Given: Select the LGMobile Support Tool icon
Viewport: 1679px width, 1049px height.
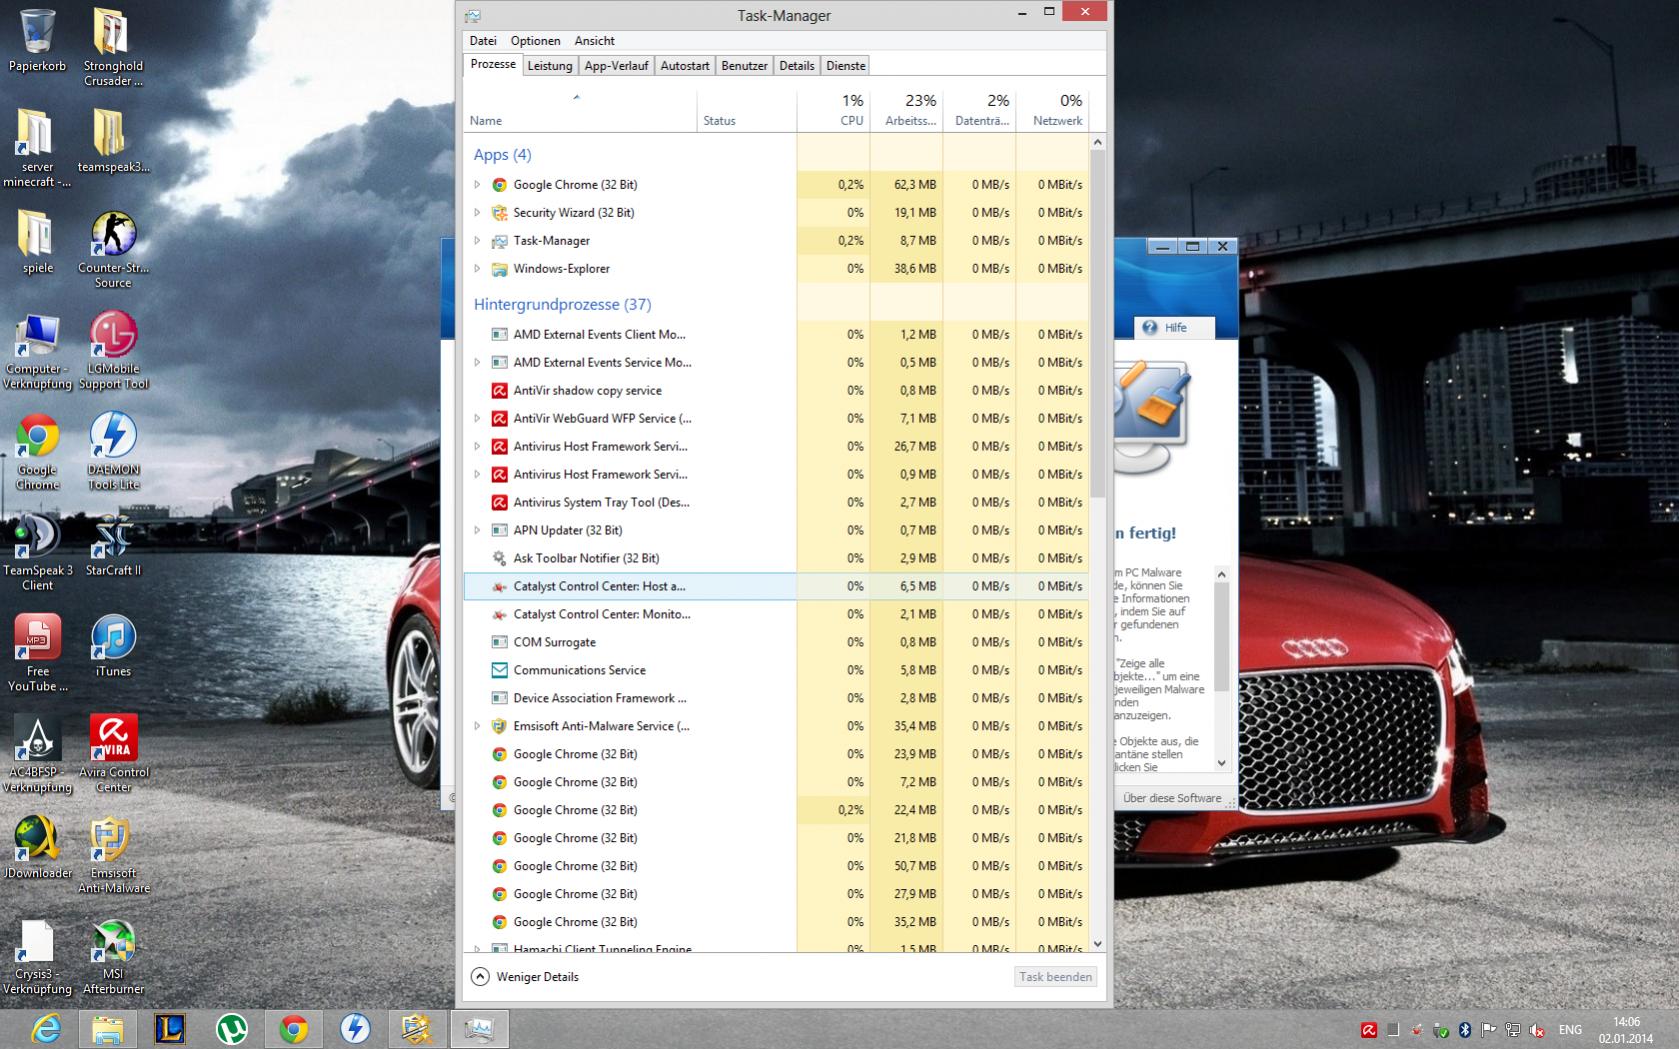Looking at the screenshot, I should (x=112, y=349).
